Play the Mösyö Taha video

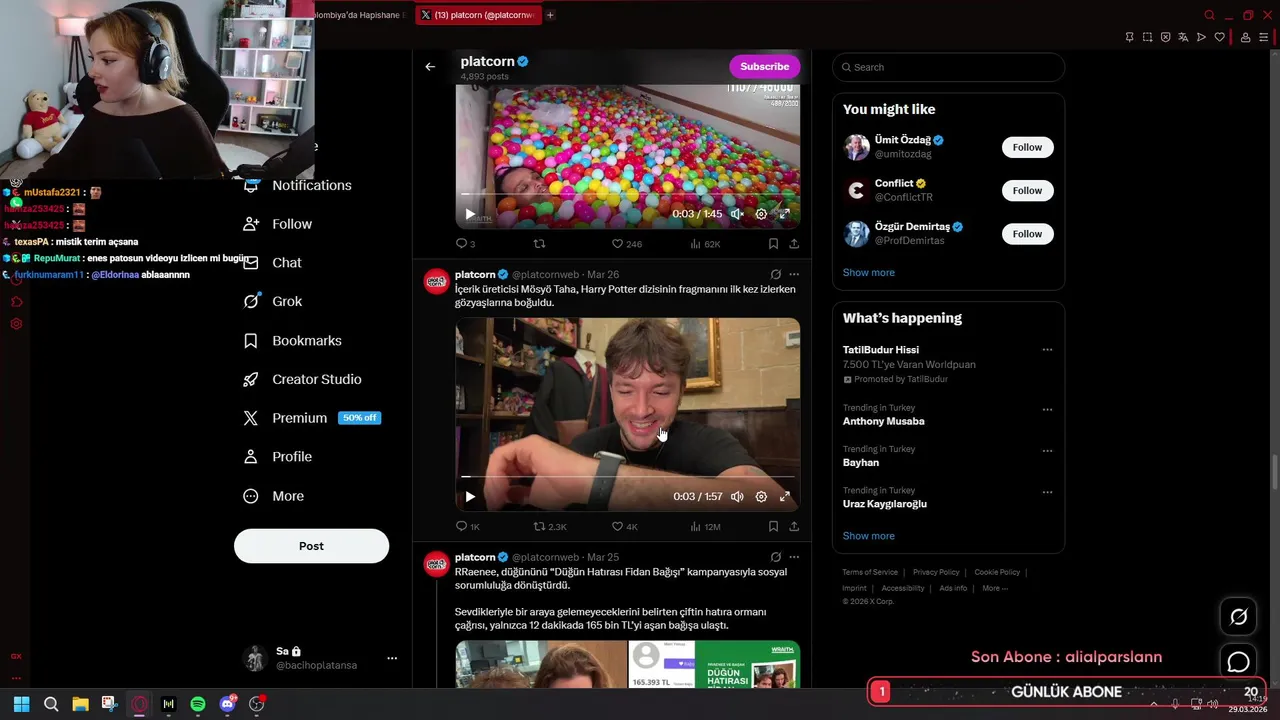click(470, 496)
